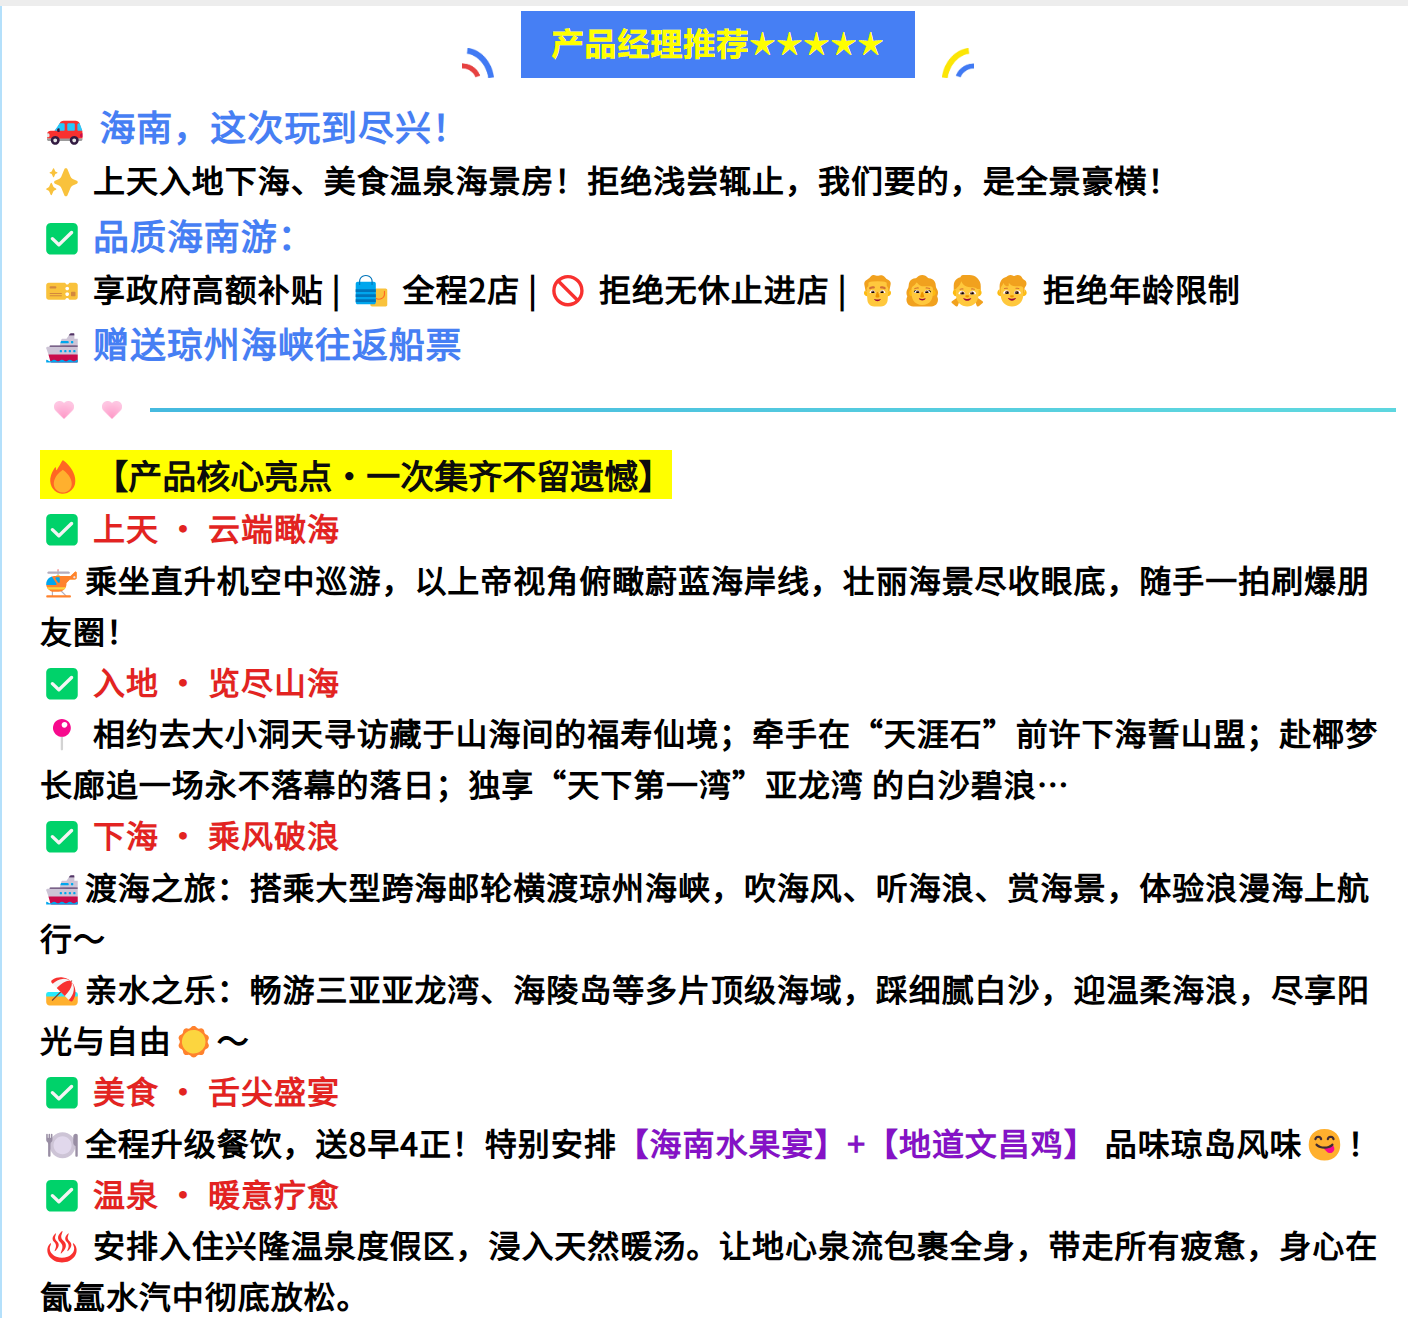Click the purple 【海南水果宴】 text
This screenshot has height=1318, width=1408.
729,1144
